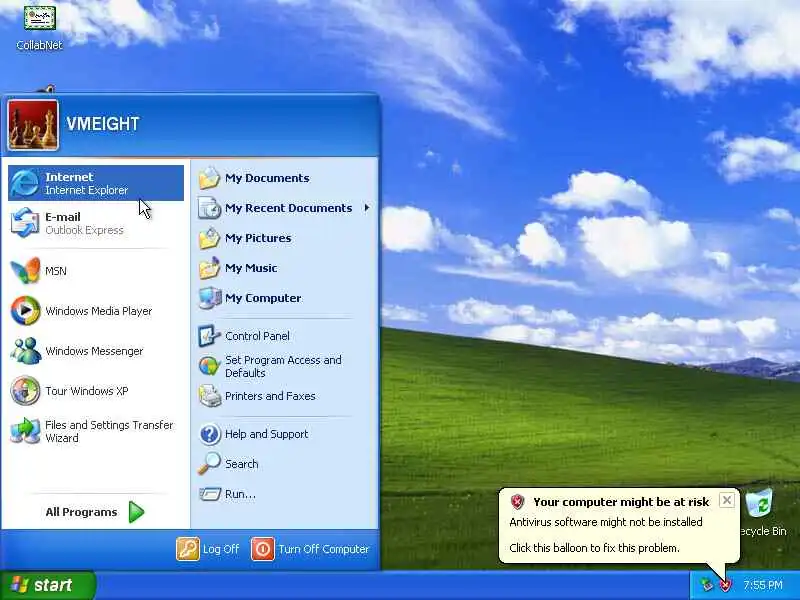Screen dimensions: 800x600
Task: Click the Files and Settings Transfer Wizard icon
Action: click(25, 431)
